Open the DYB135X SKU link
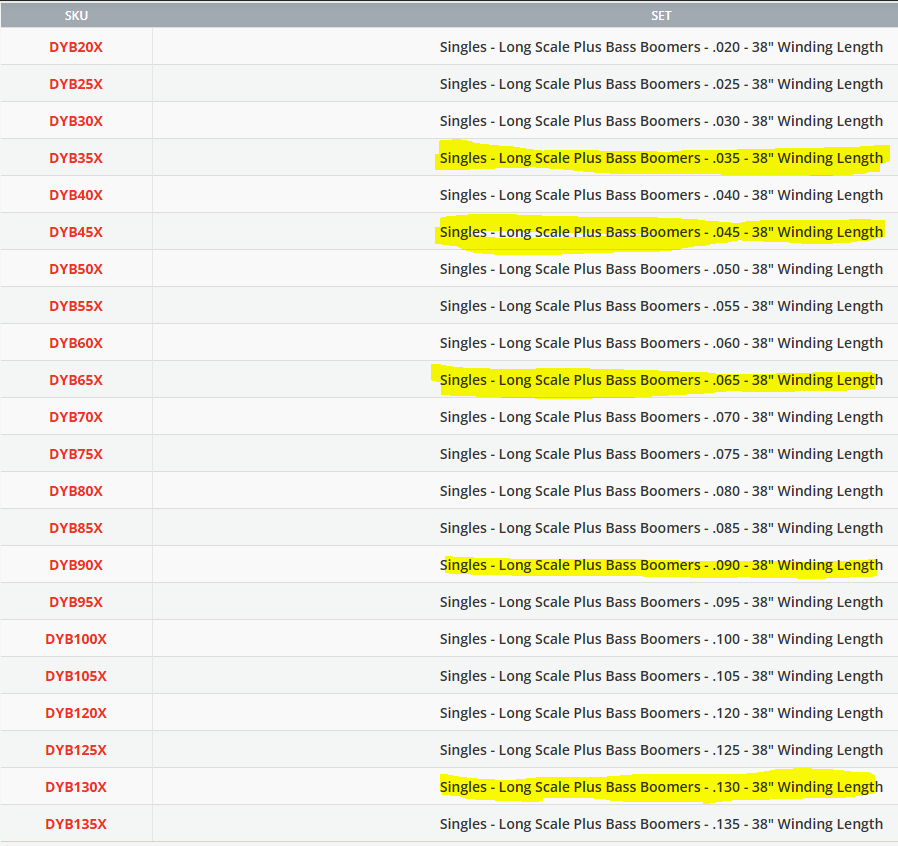Screen dimensions: 898x846 coord(76,824)
